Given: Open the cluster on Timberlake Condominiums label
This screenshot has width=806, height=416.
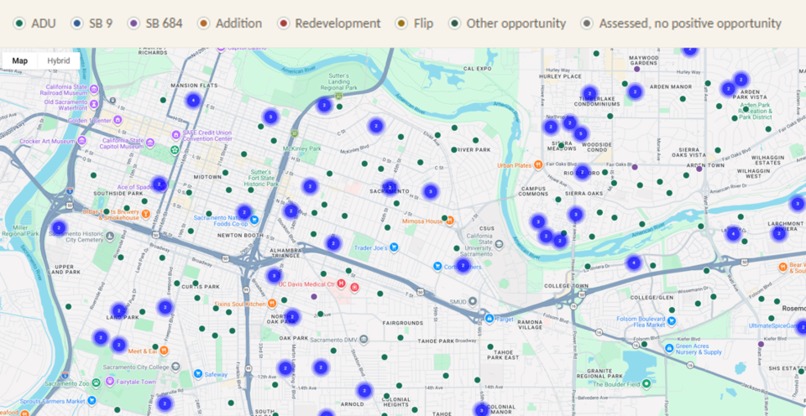Looking at the screenshot, I should pos(590,94).
